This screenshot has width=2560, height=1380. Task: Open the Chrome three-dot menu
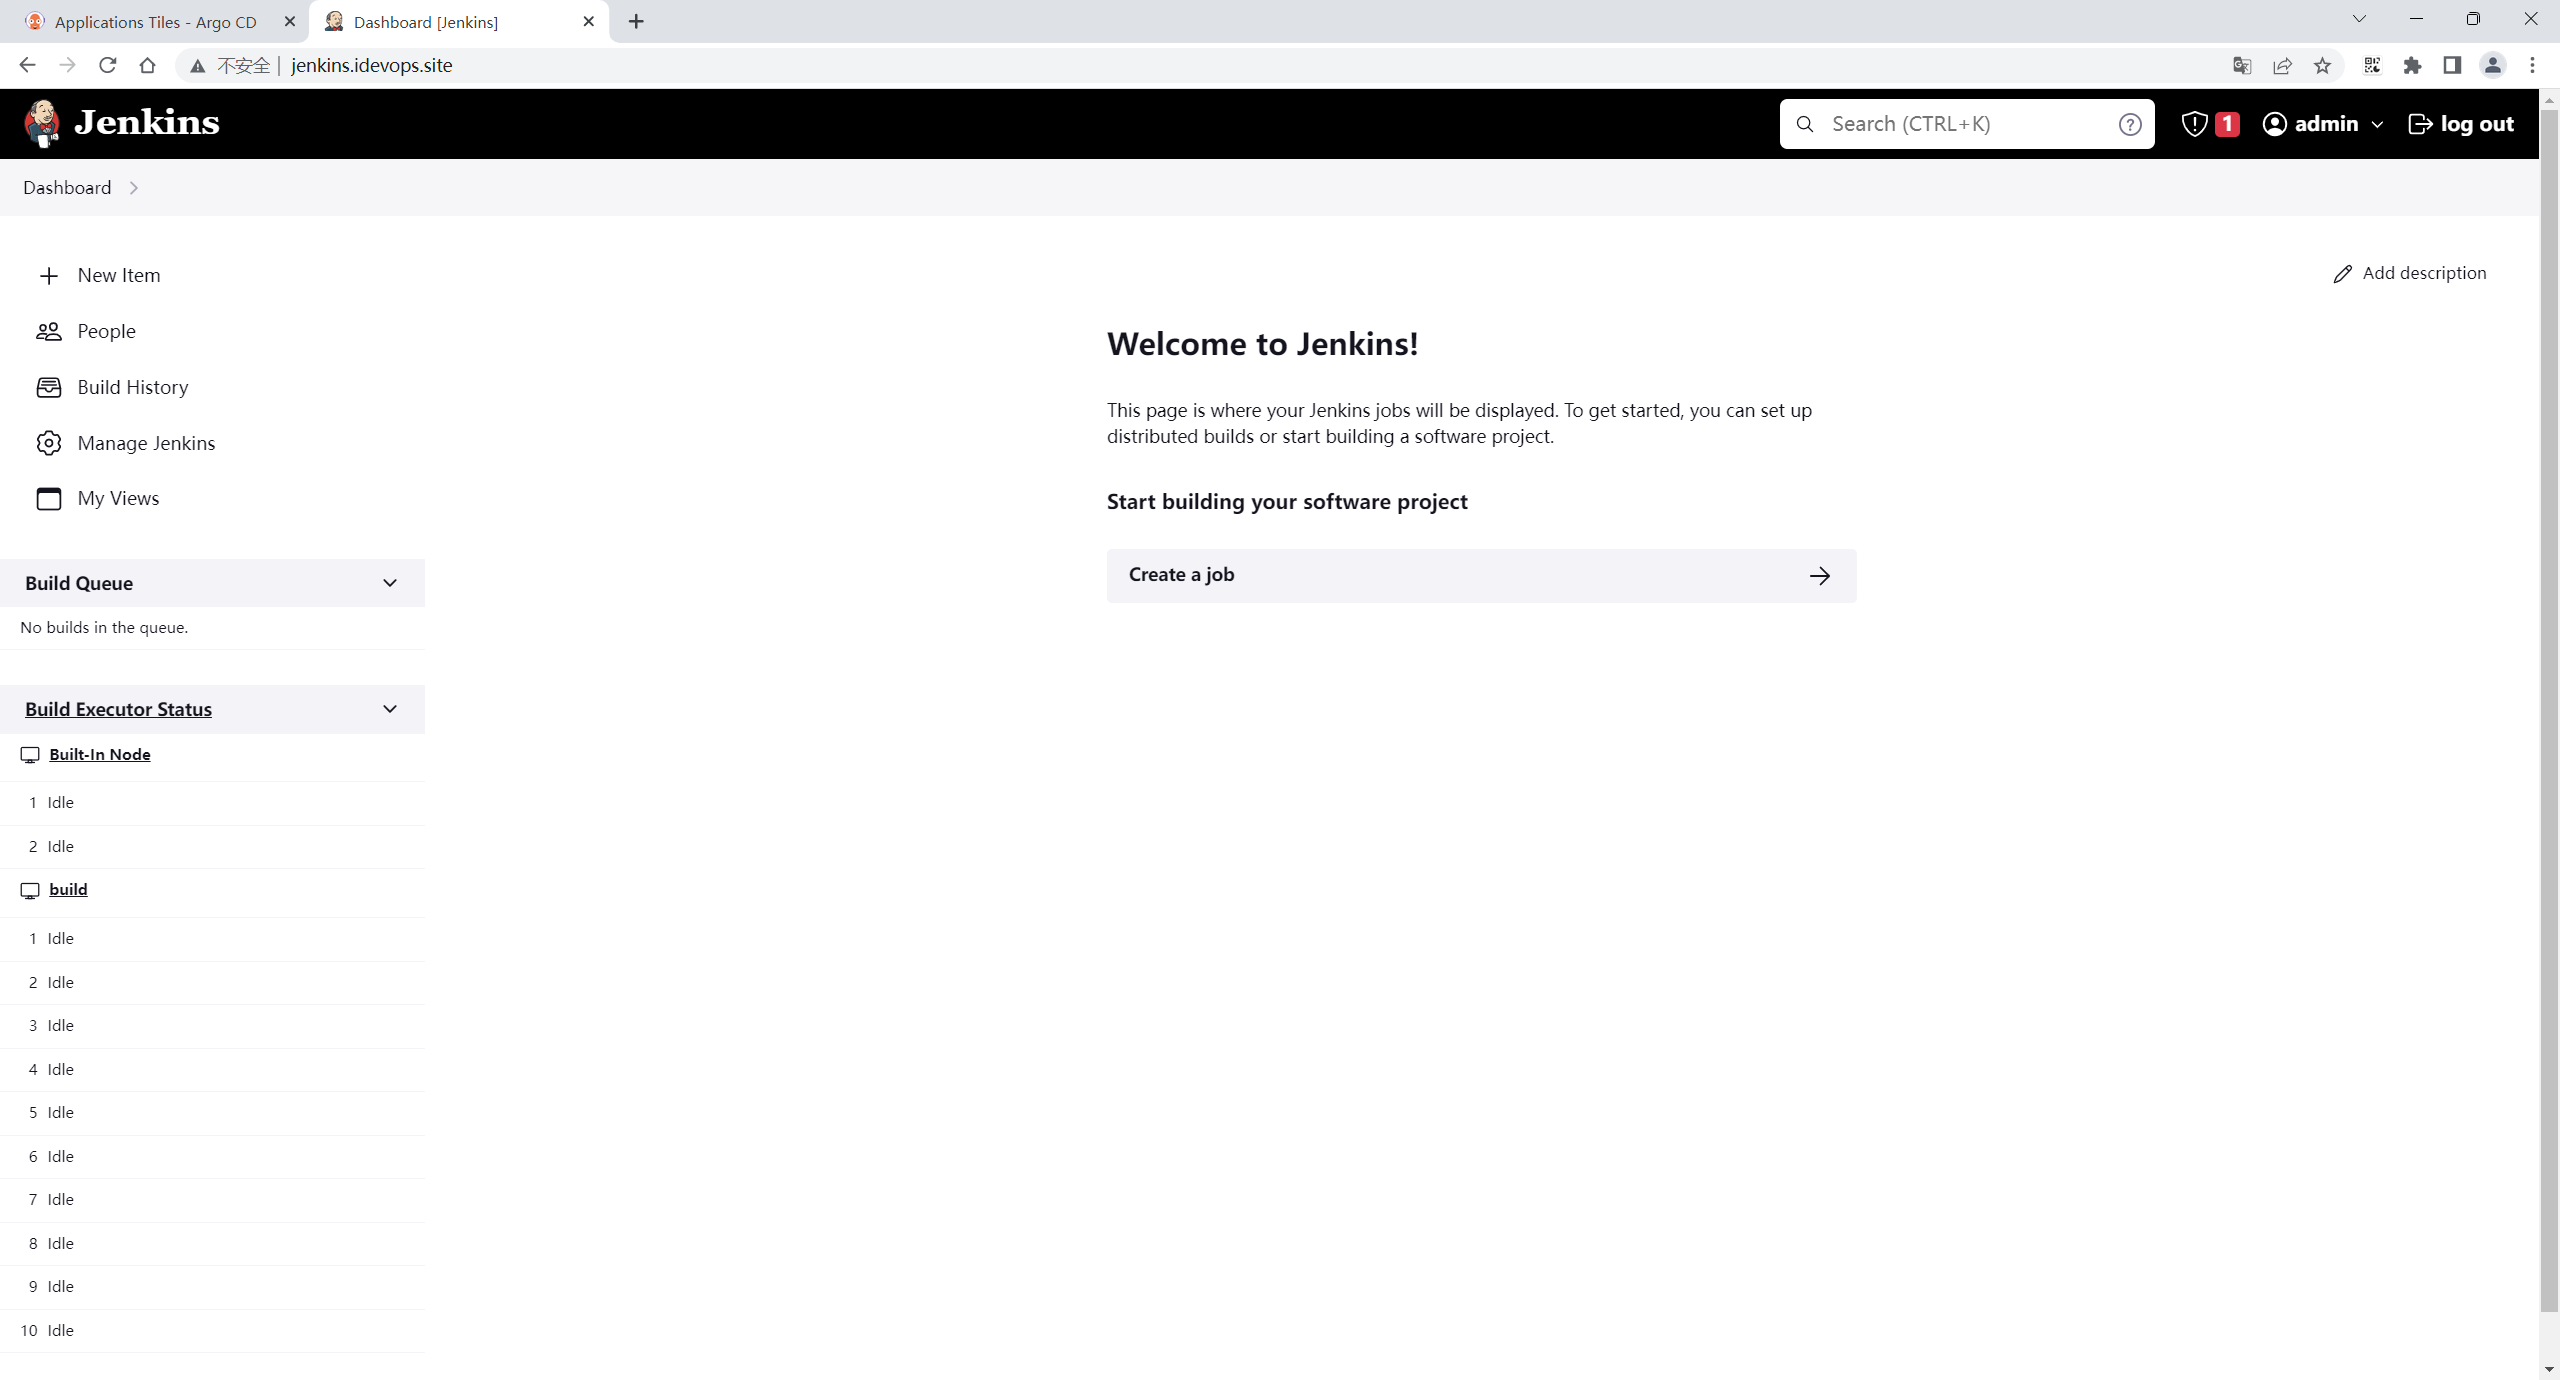coord(2532,65)
